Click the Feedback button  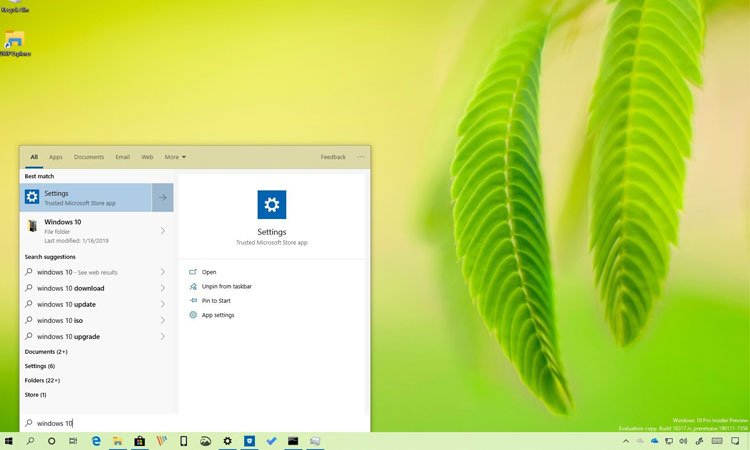(x=333, y=157)
